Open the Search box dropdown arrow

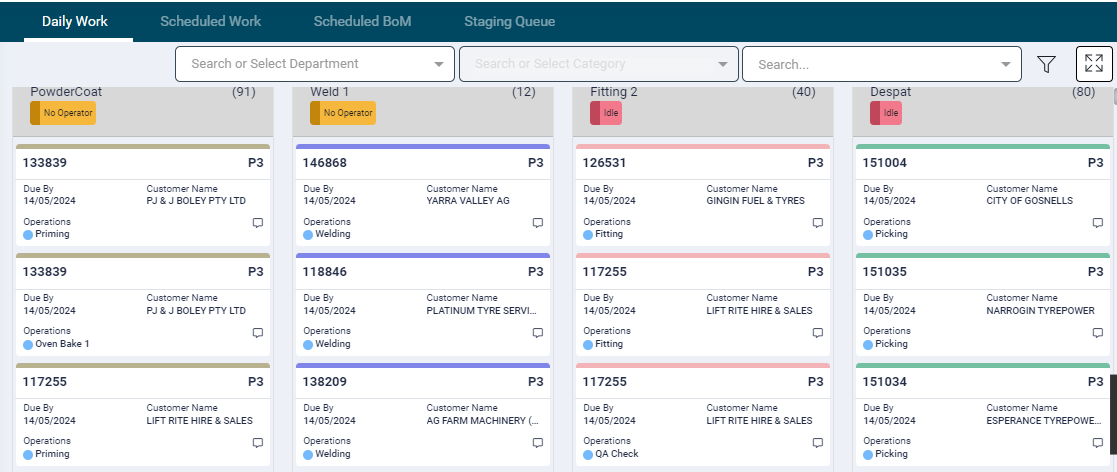1005,65
